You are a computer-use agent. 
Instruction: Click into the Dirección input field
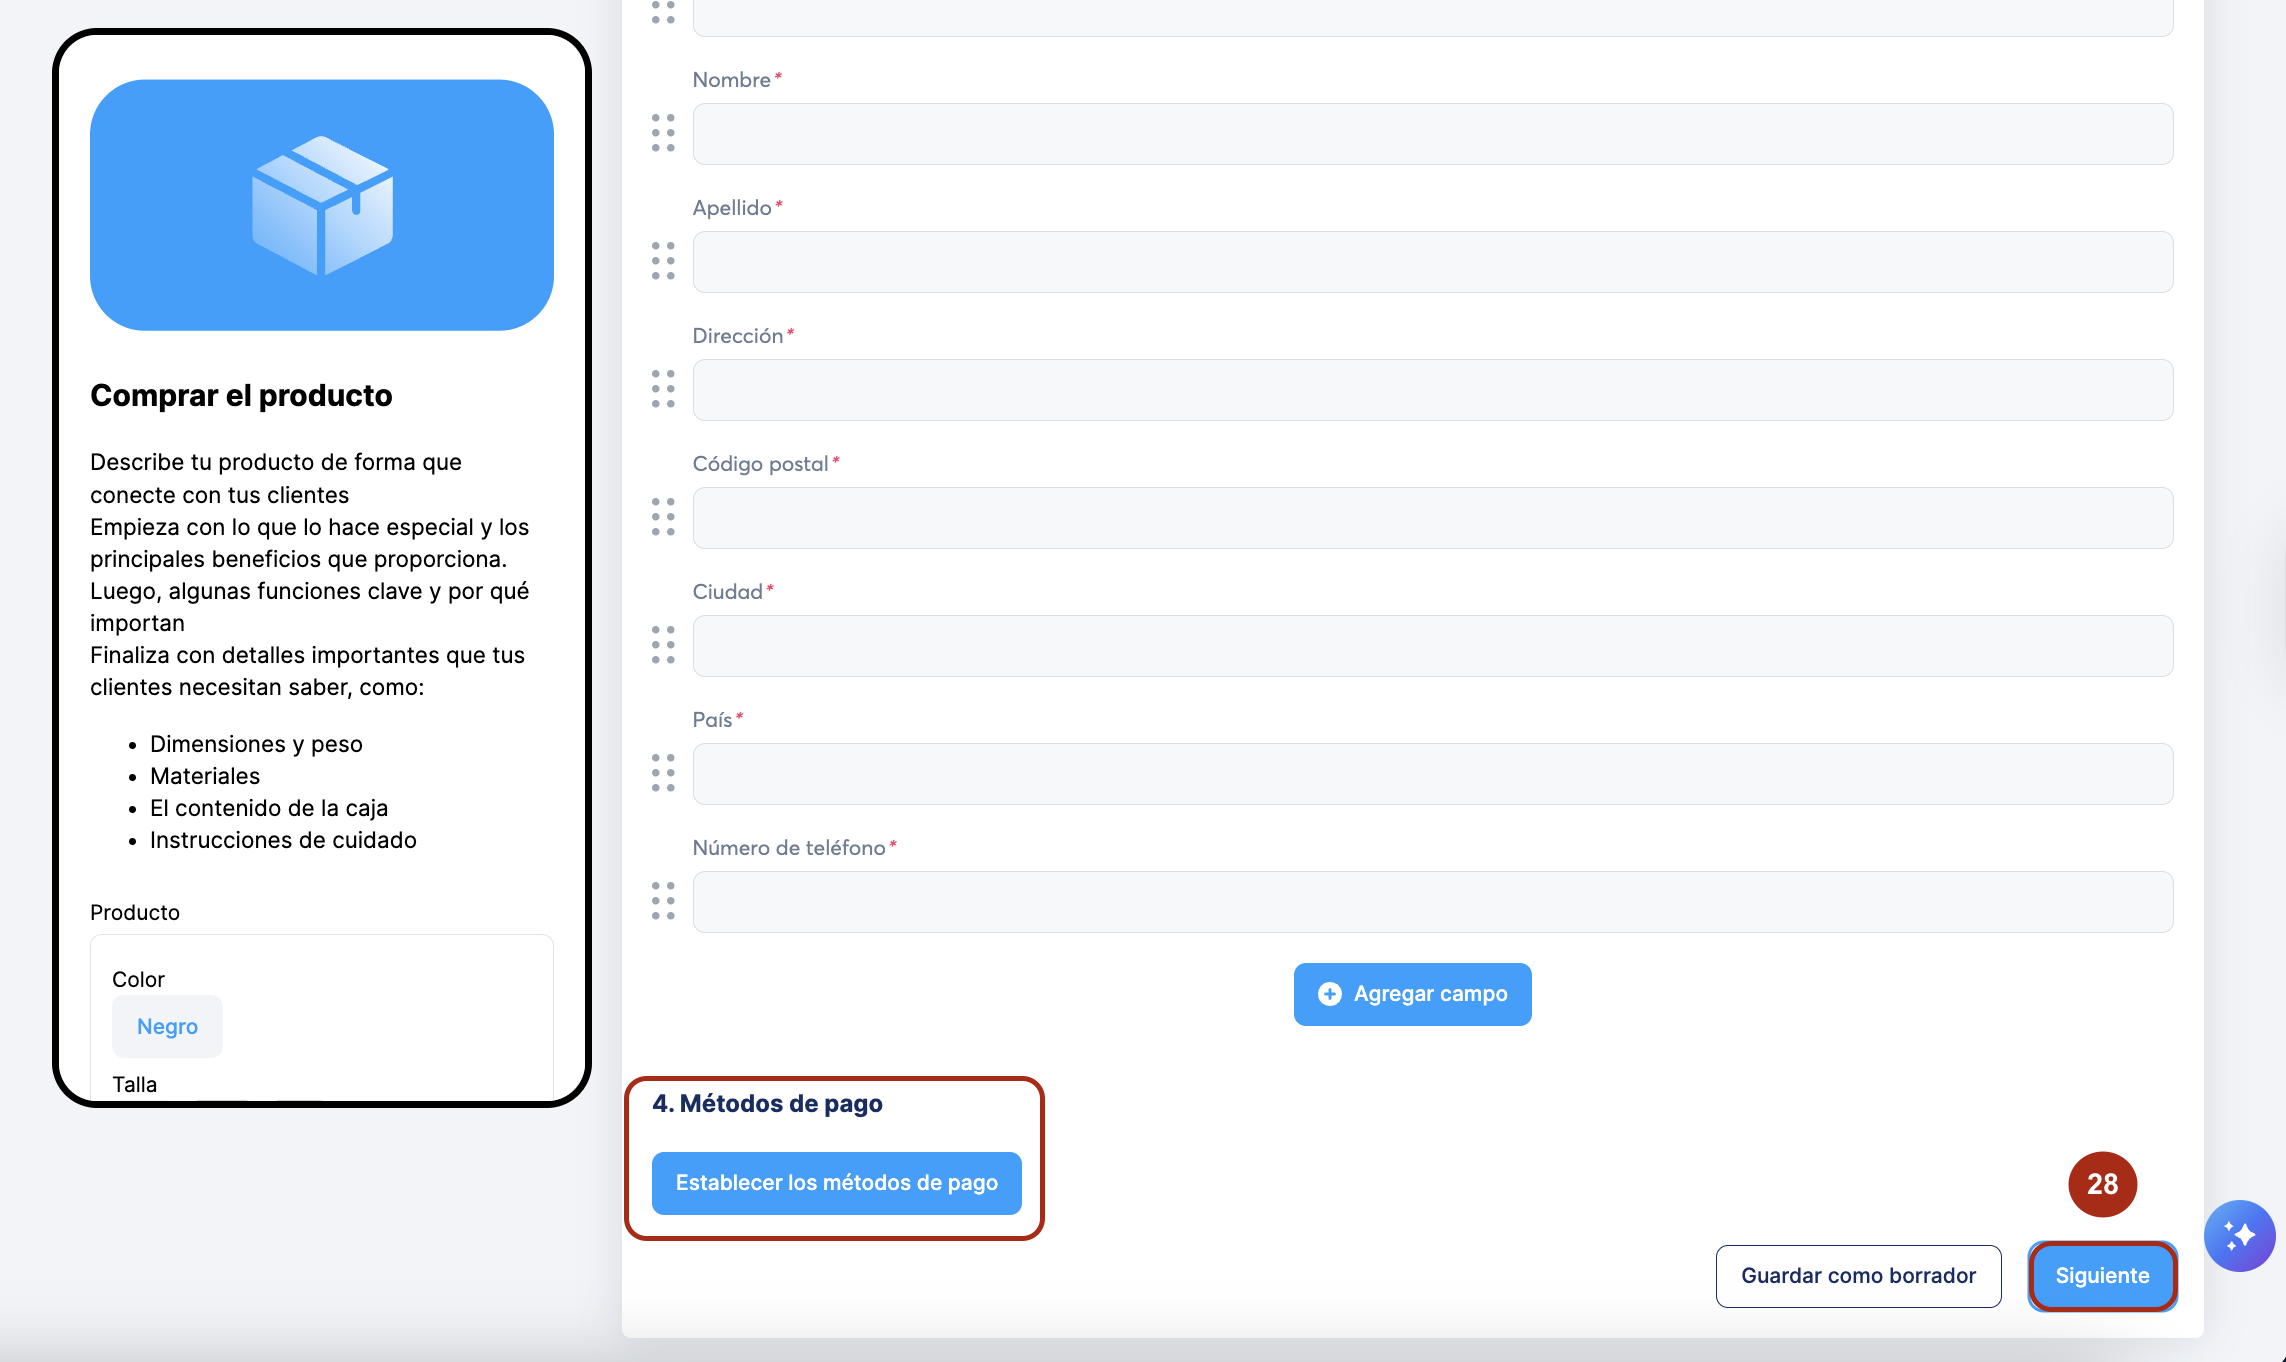1432,390
